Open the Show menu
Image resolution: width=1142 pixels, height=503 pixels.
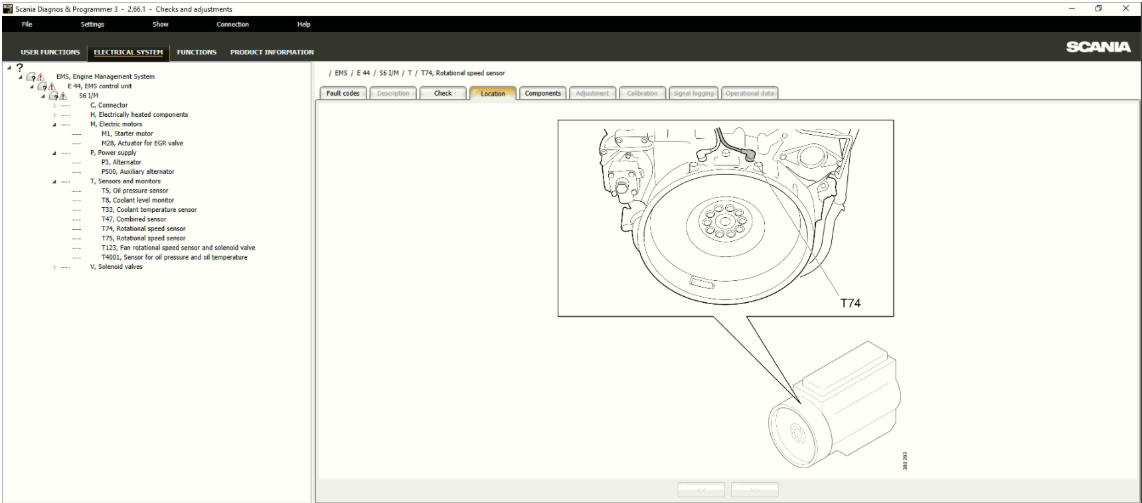click(x=160, y=24)
